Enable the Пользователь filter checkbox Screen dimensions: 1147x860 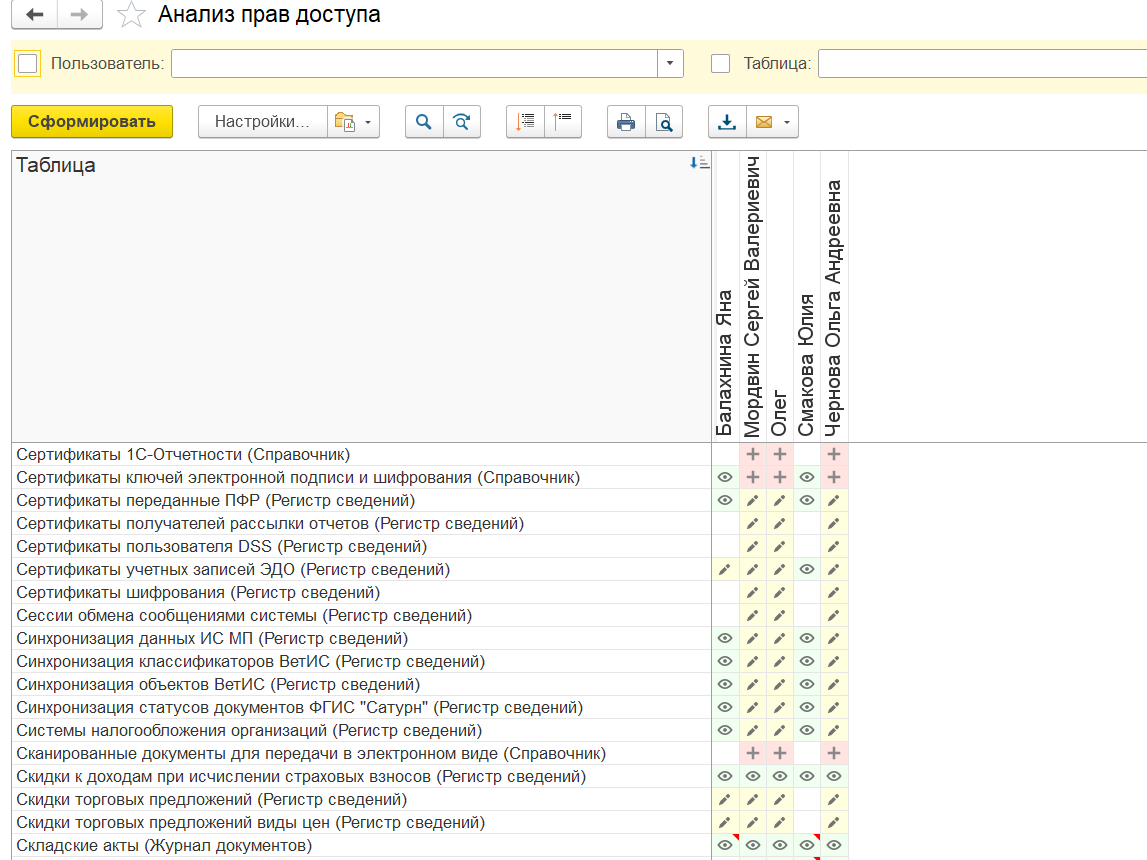pyautogui.click(x=28, y=64)
